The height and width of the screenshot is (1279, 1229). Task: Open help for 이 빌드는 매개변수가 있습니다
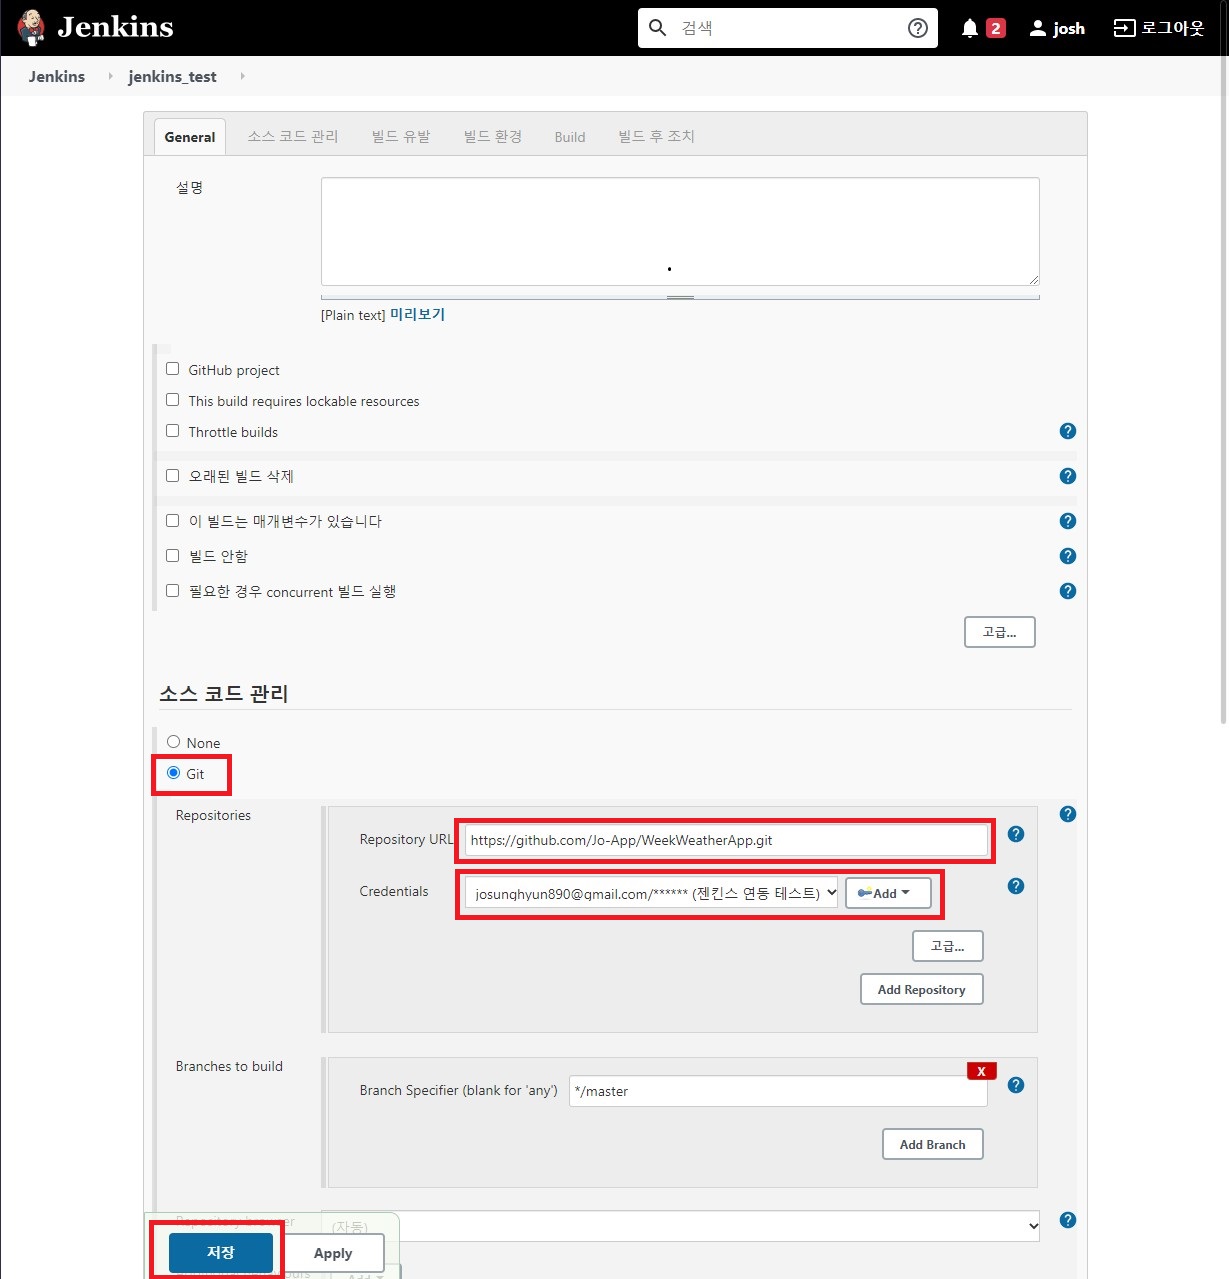[1068, 521]
